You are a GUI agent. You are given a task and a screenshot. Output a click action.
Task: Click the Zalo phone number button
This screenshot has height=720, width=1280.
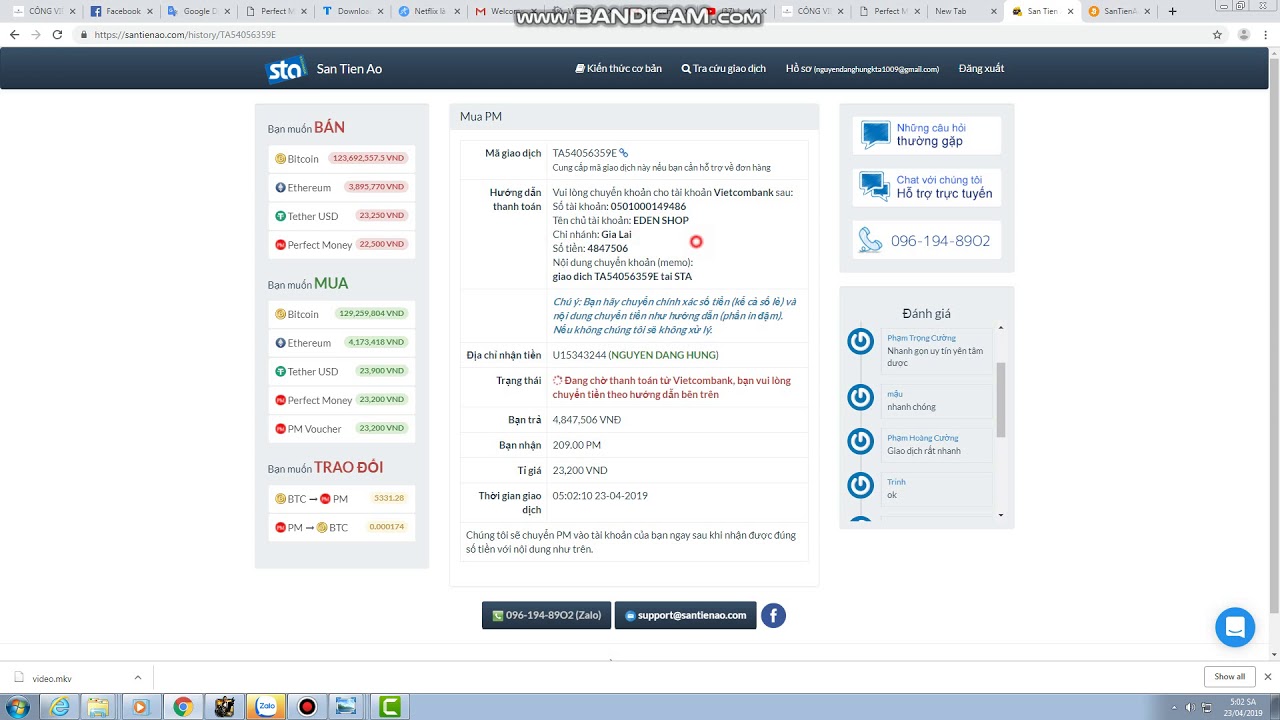[546, 615]
